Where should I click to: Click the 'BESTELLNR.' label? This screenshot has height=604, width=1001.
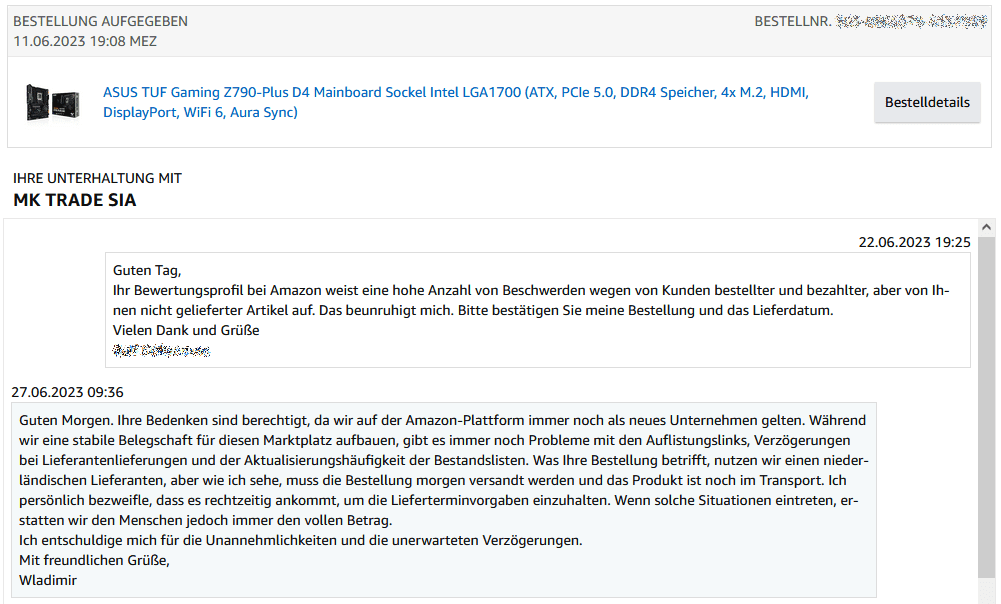tap(793, 22)
